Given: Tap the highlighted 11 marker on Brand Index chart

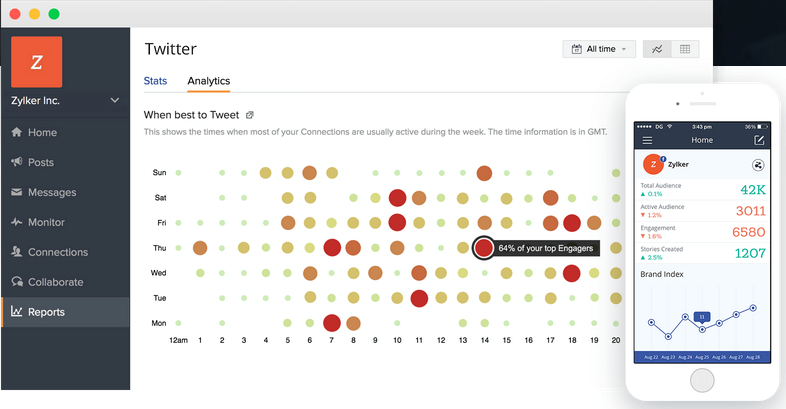Looking at the screenshot, I should [x=702, y=317].
